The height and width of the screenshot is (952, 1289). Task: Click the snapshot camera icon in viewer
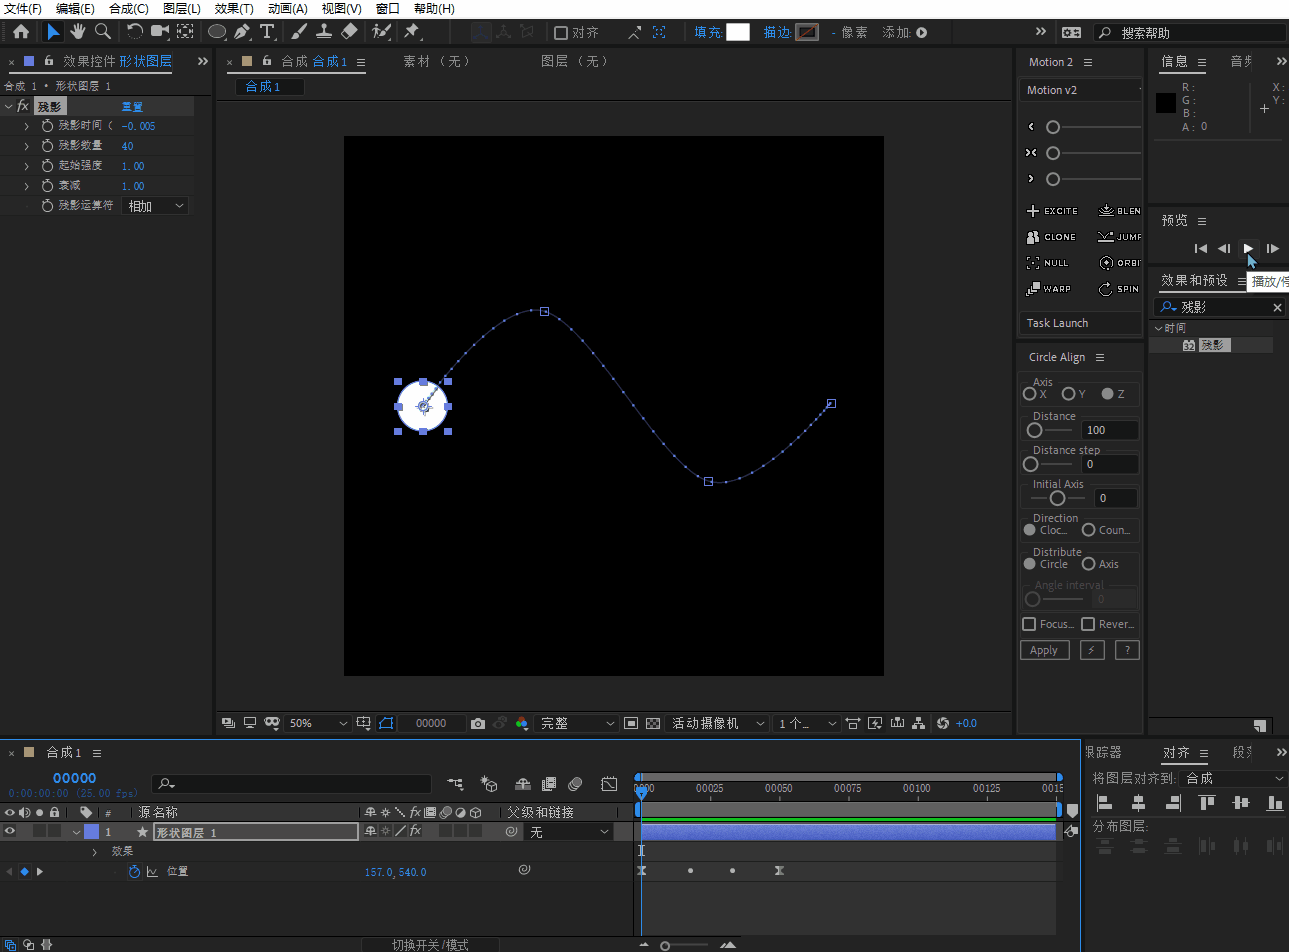tap(478, 723)
